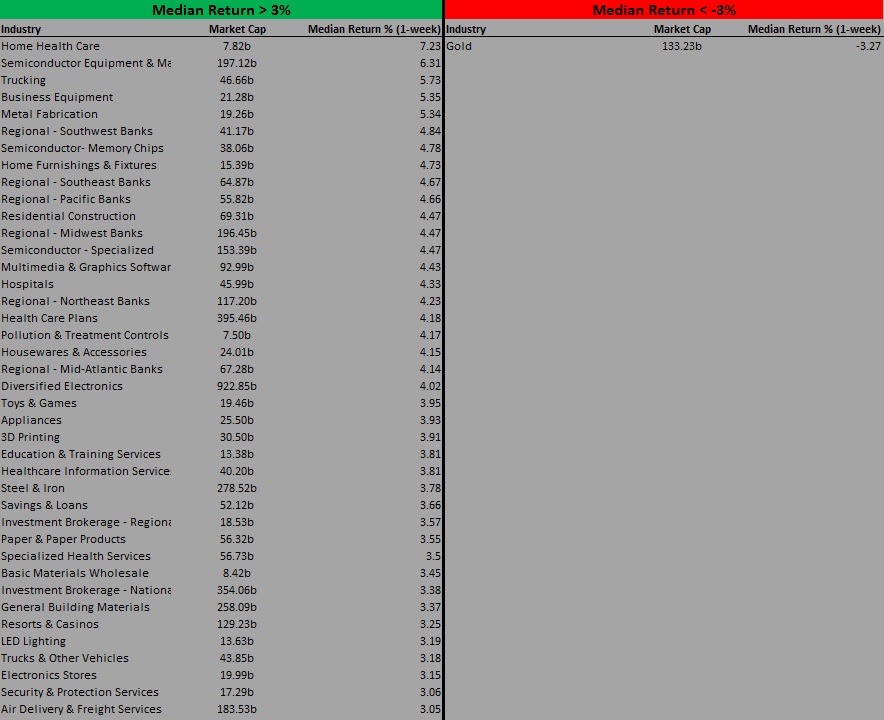This screenshot has width=884, height=720.
Task: Click Air Delivery & Freight Services cell
Action: point(81,709)
